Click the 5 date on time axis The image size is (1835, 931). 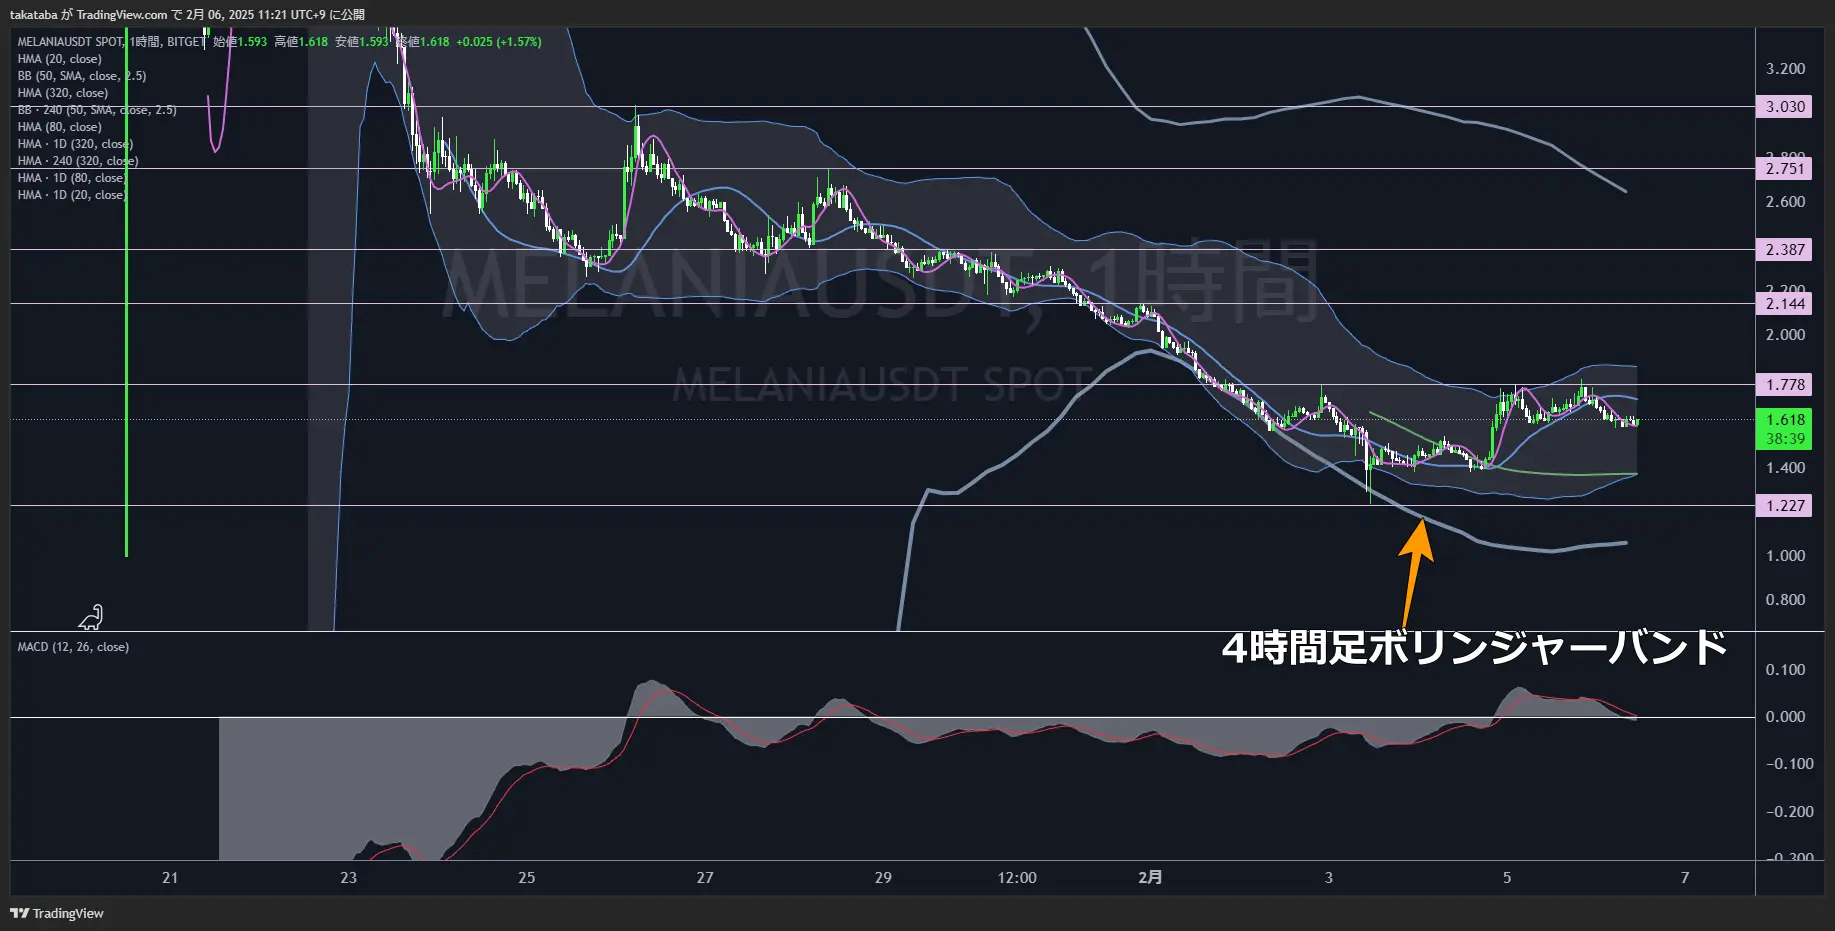[1507, 878]
